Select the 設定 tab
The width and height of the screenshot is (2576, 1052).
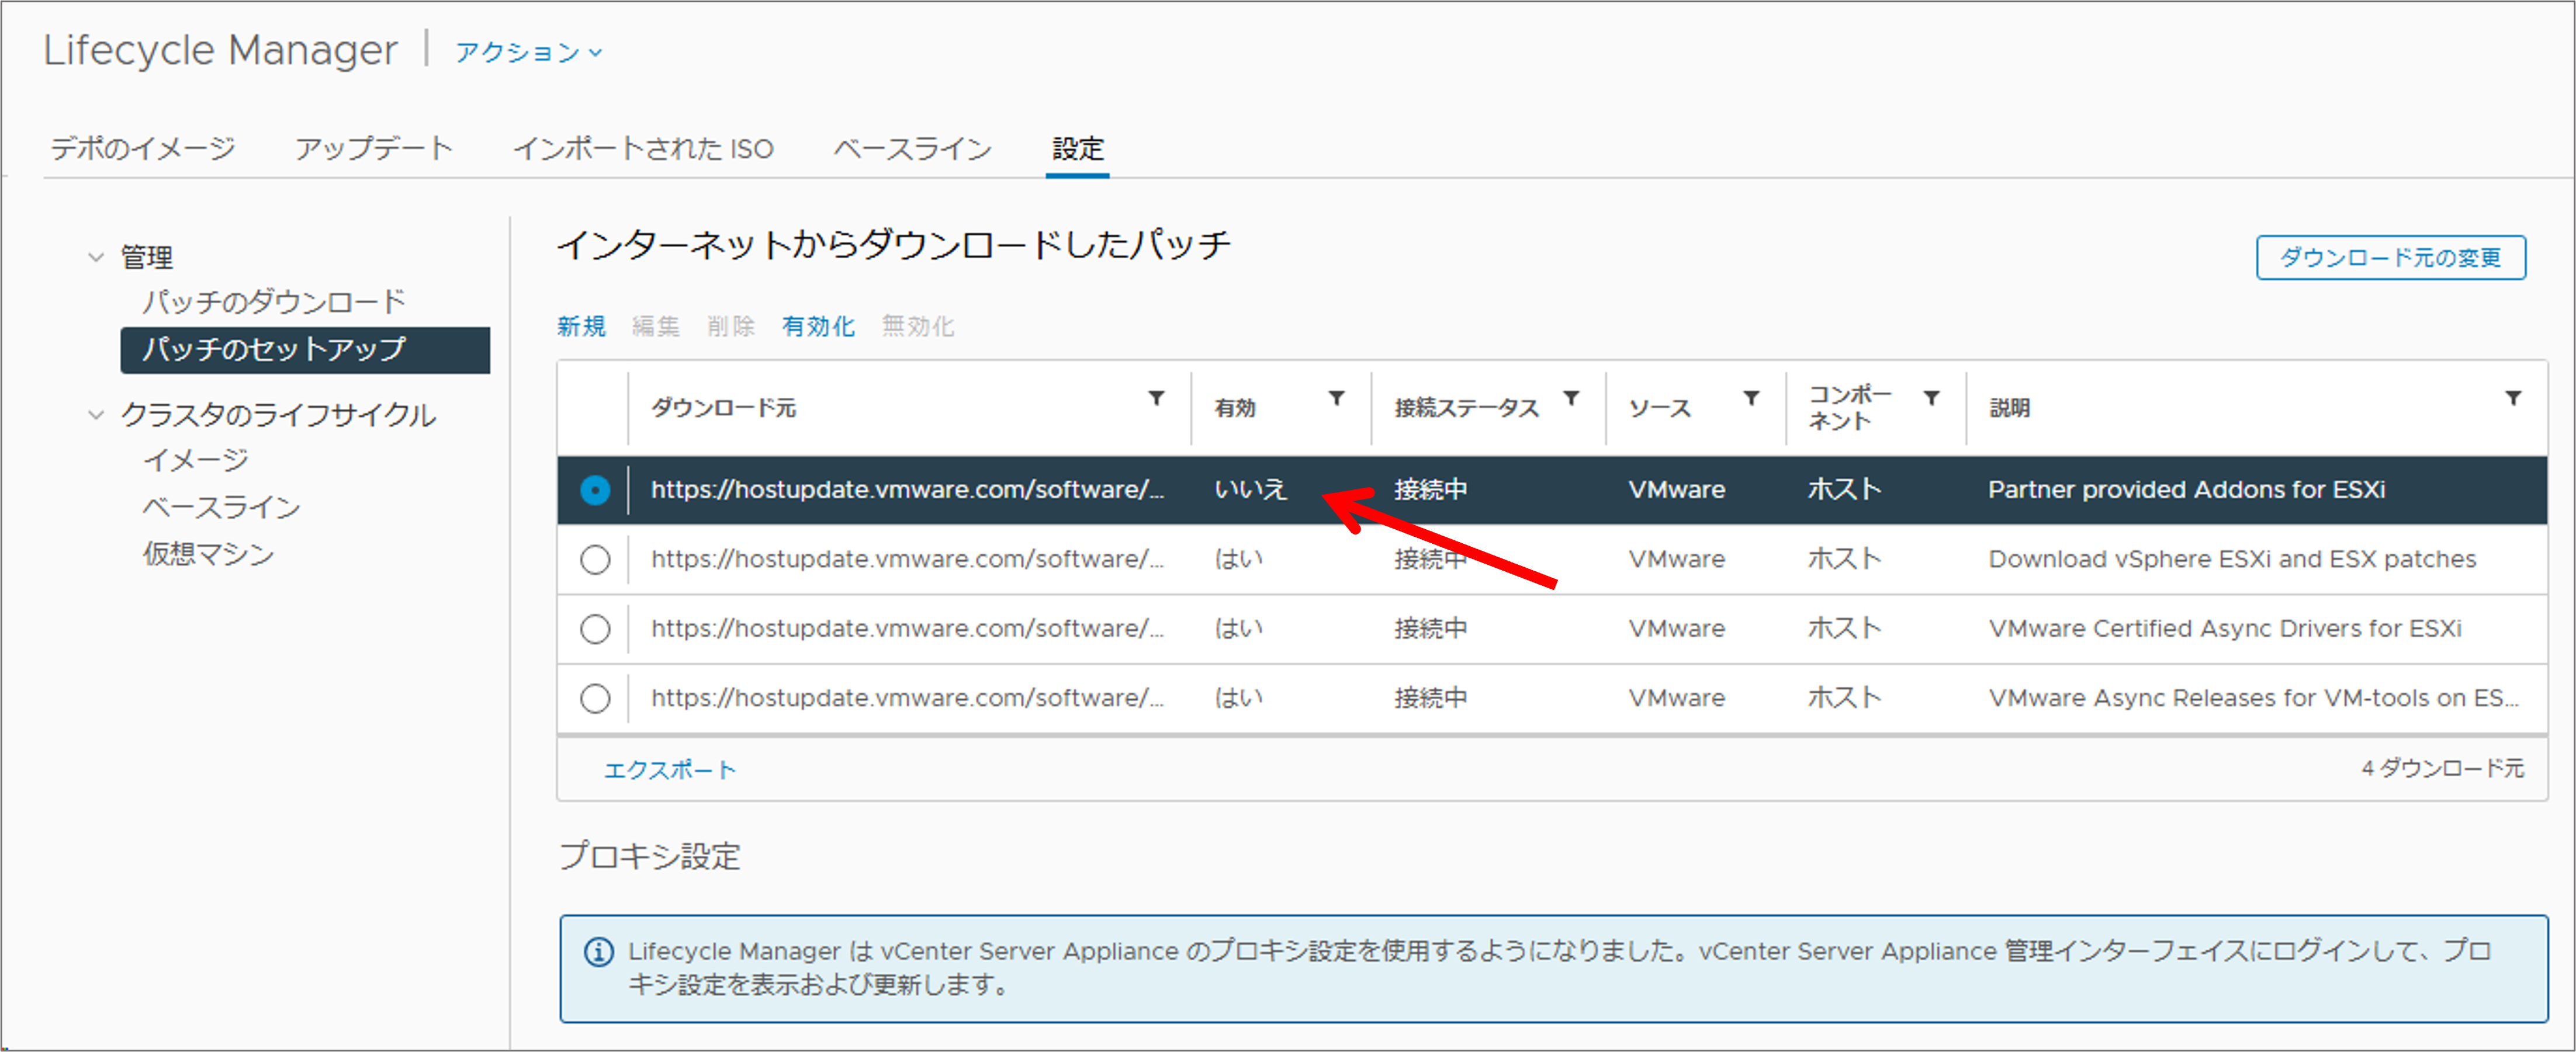click(1078, 149)
